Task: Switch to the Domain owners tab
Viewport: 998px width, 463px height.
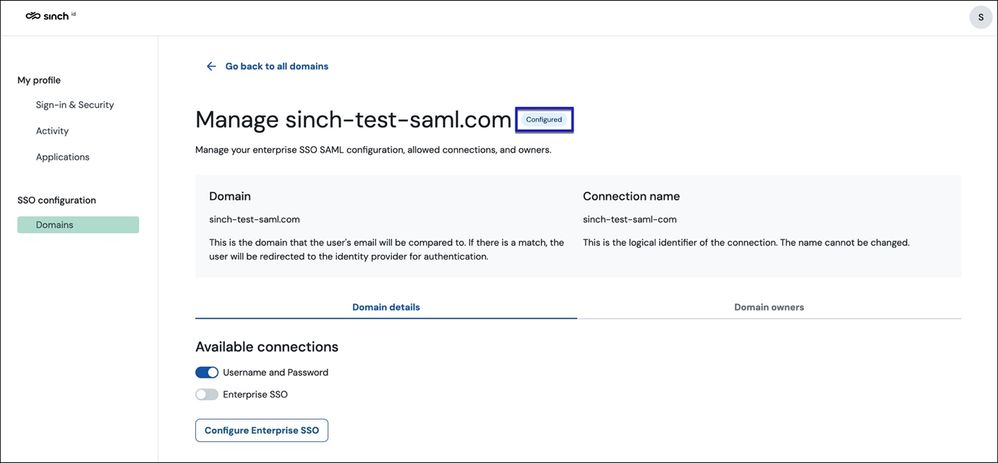Action: point(769,307)
